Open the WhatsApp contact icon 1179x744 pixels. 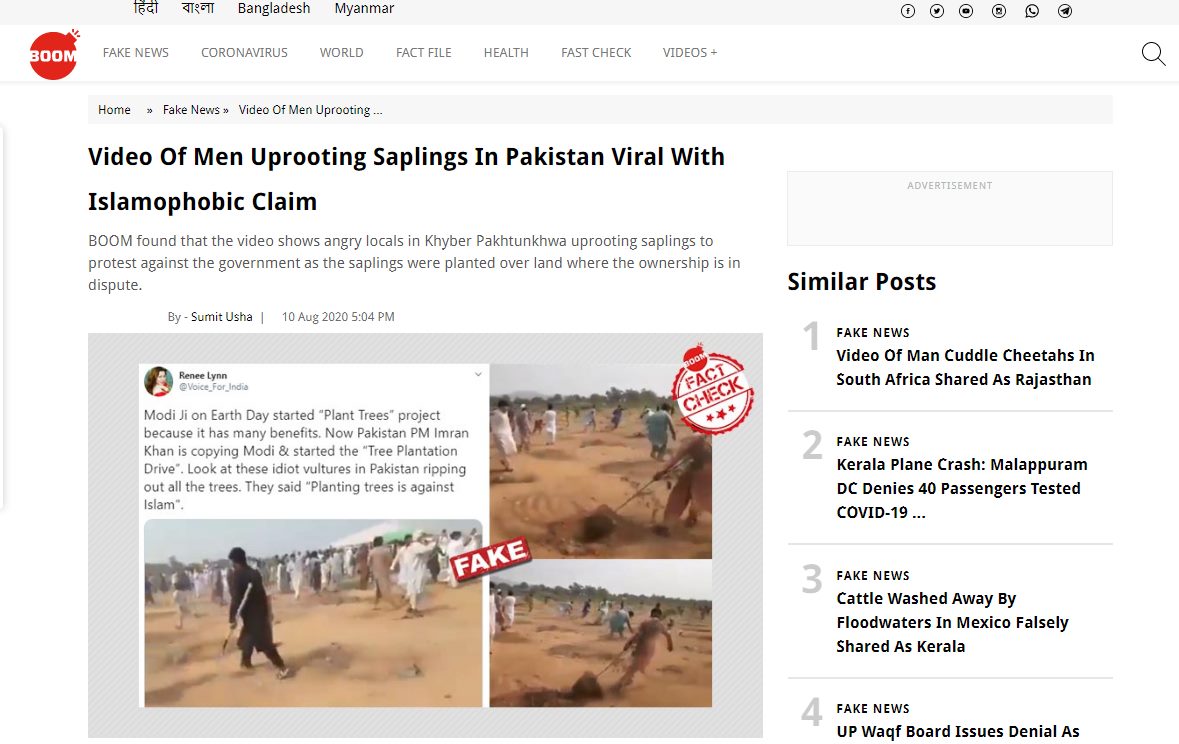pos(1032,11)
